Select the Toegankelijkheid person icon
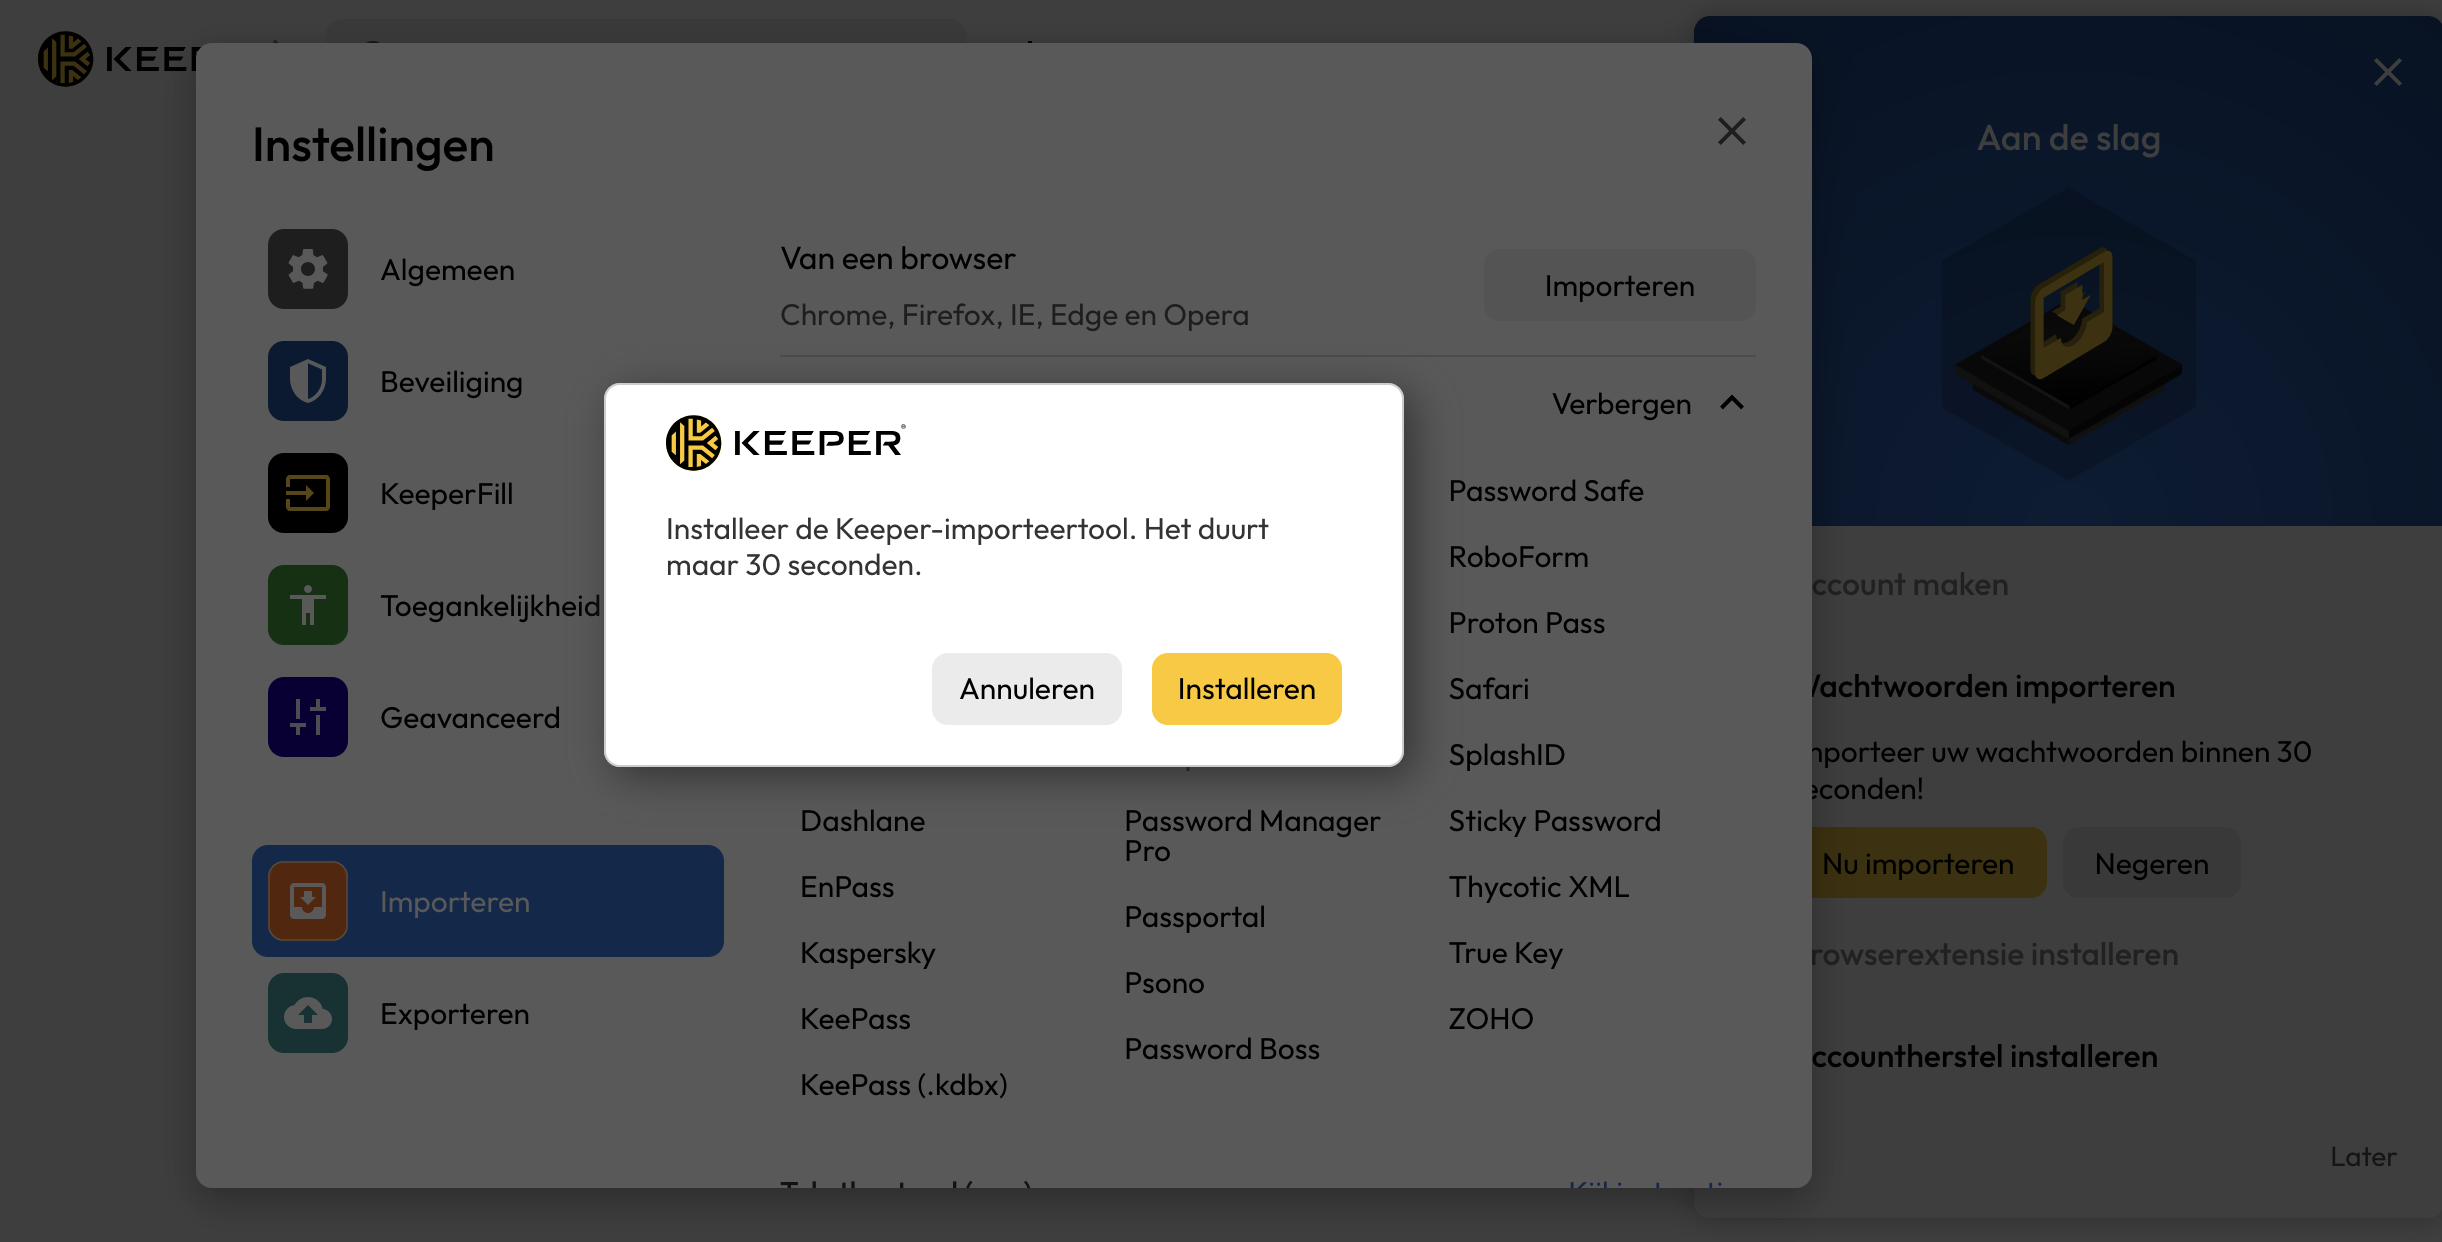The height and width of the screenshot is (1242, 2442). [309, 604]
